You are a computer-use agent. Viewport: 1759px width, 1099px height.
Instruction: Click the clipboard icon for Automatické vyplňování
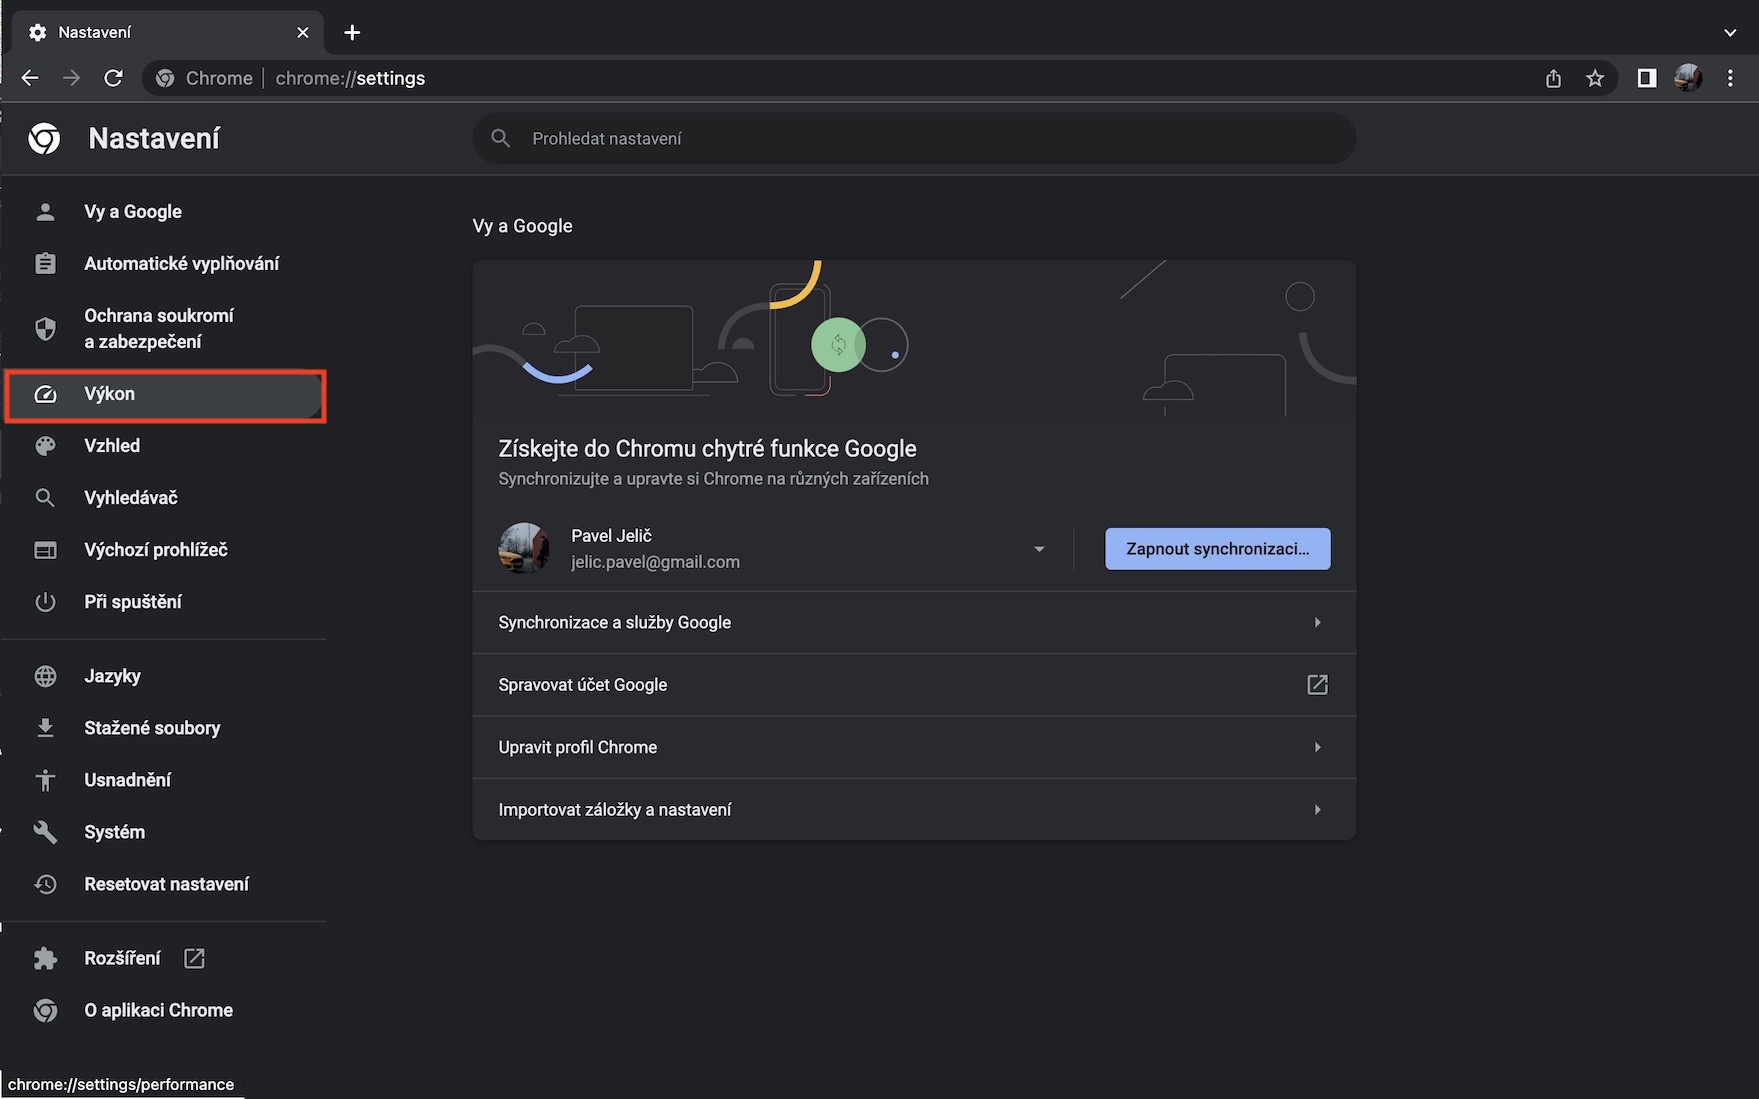45,263
